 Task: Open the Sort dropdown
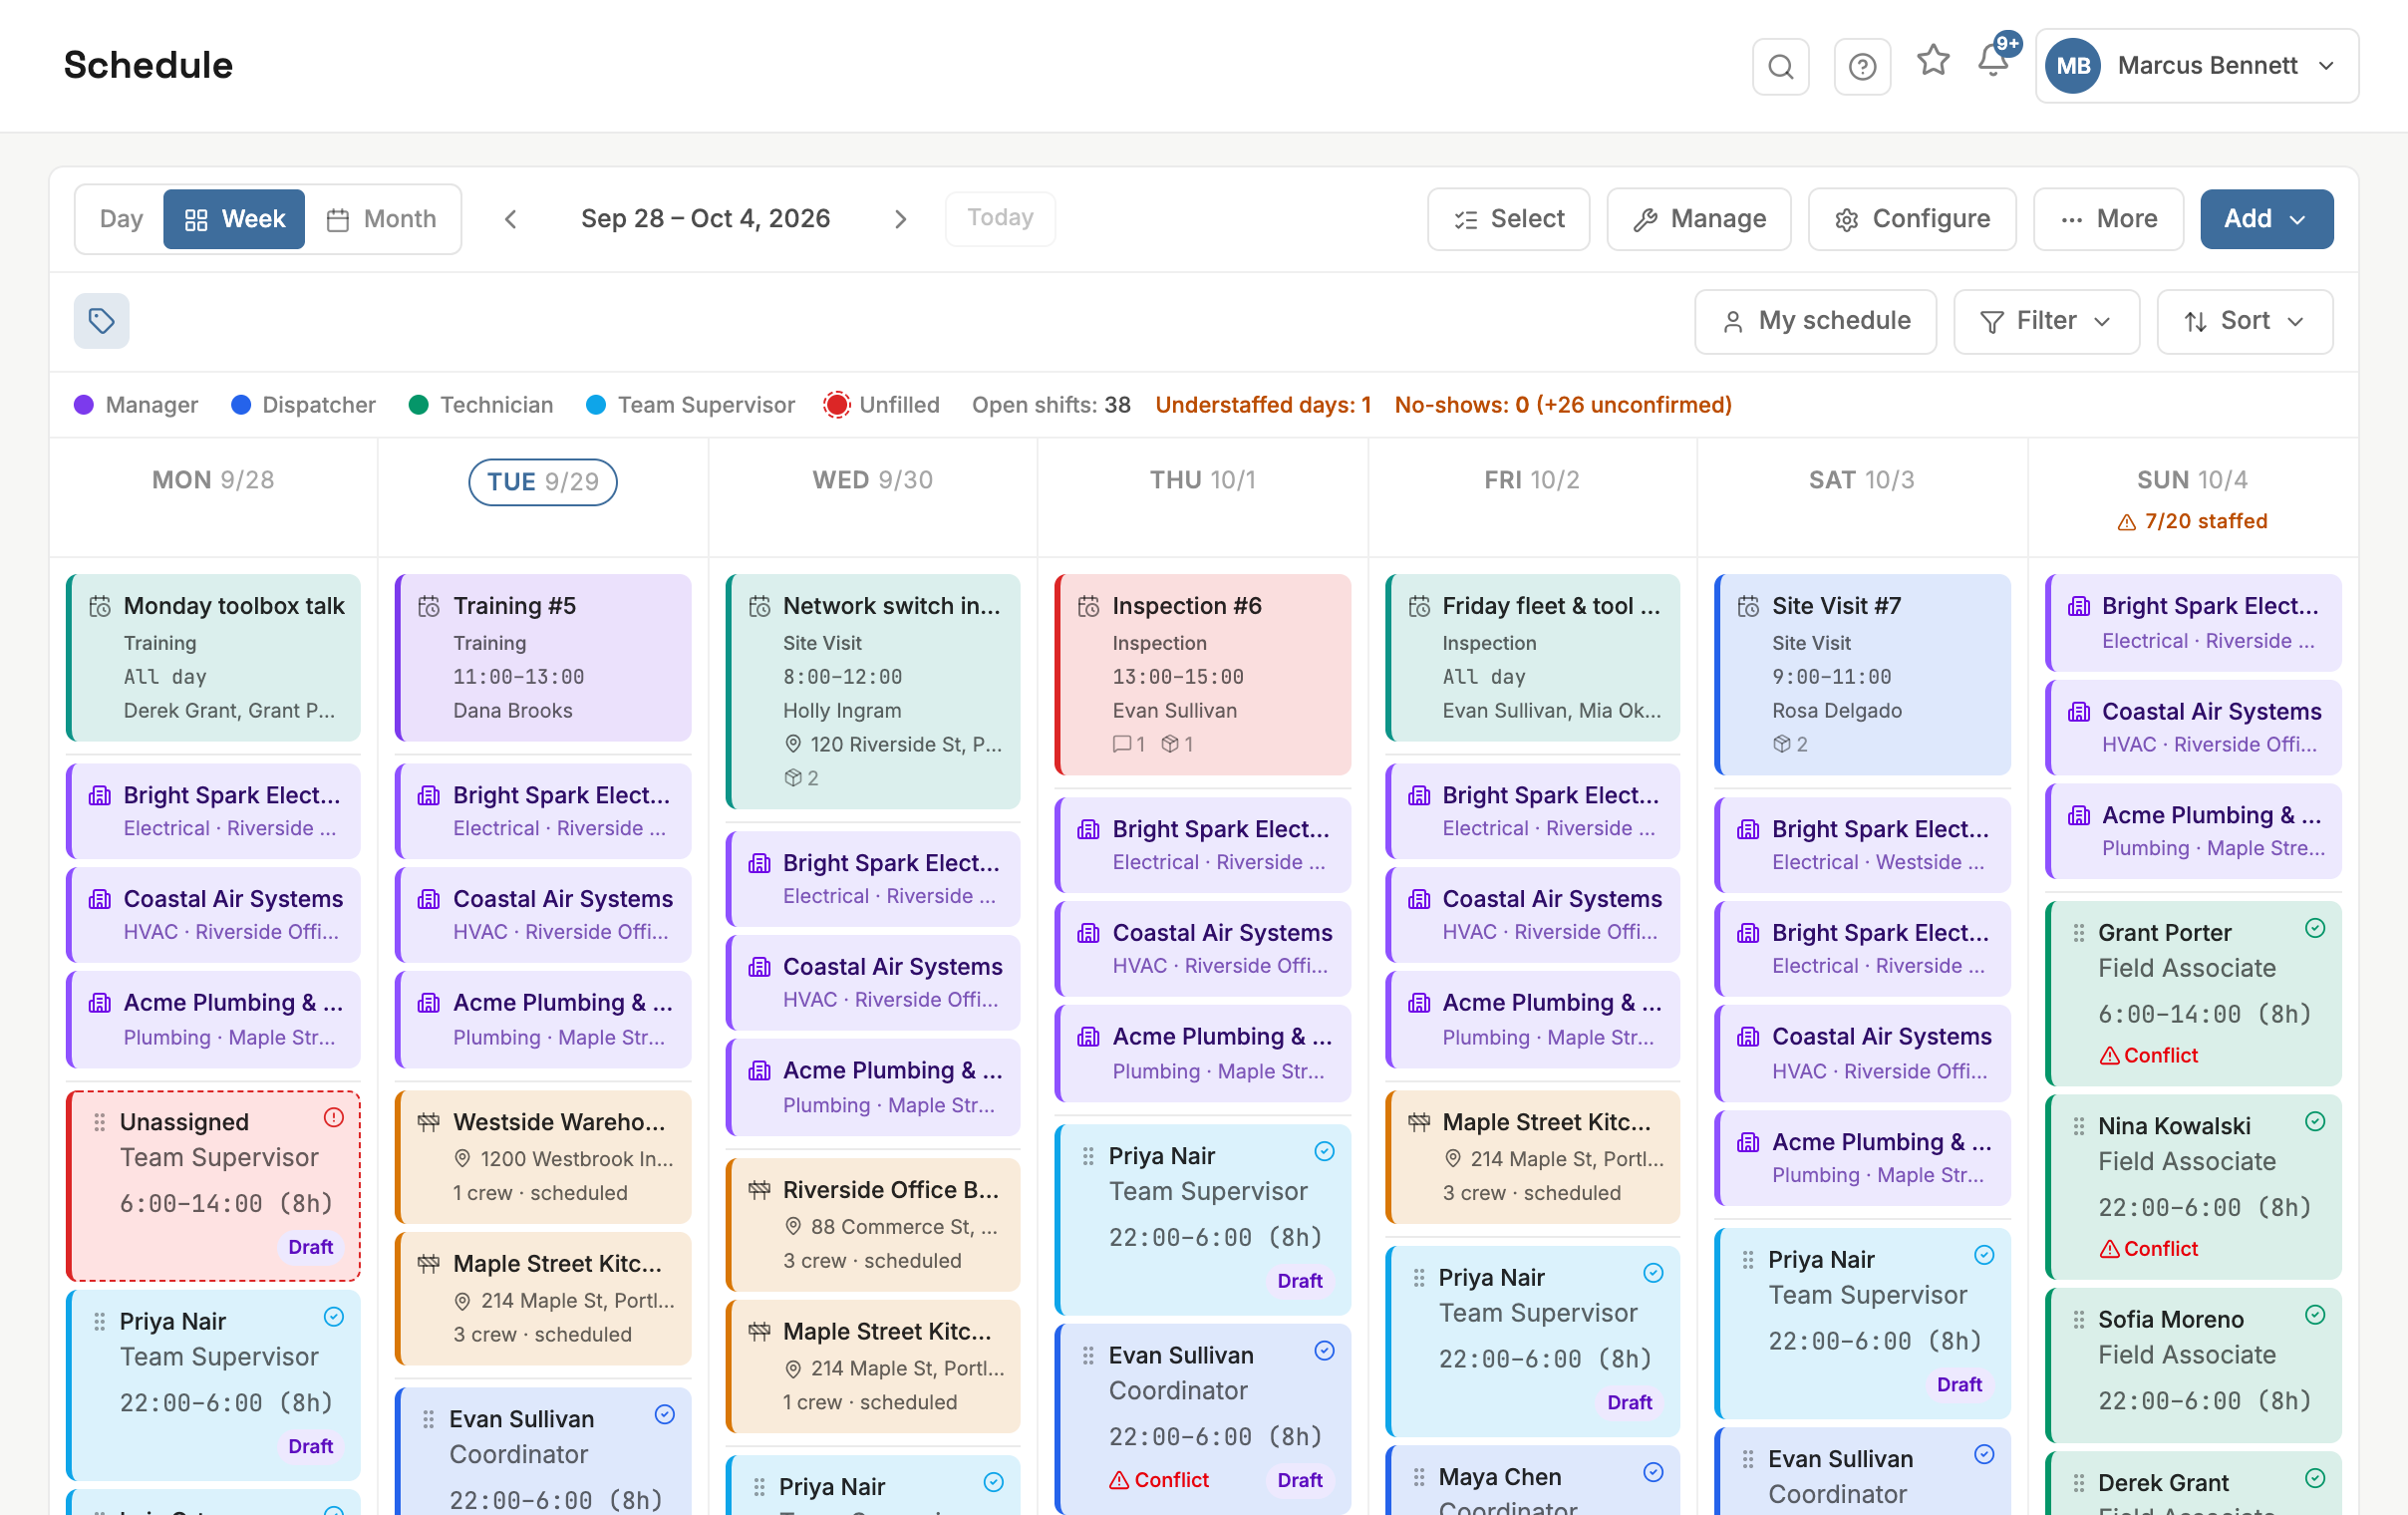coord(2244,321)
